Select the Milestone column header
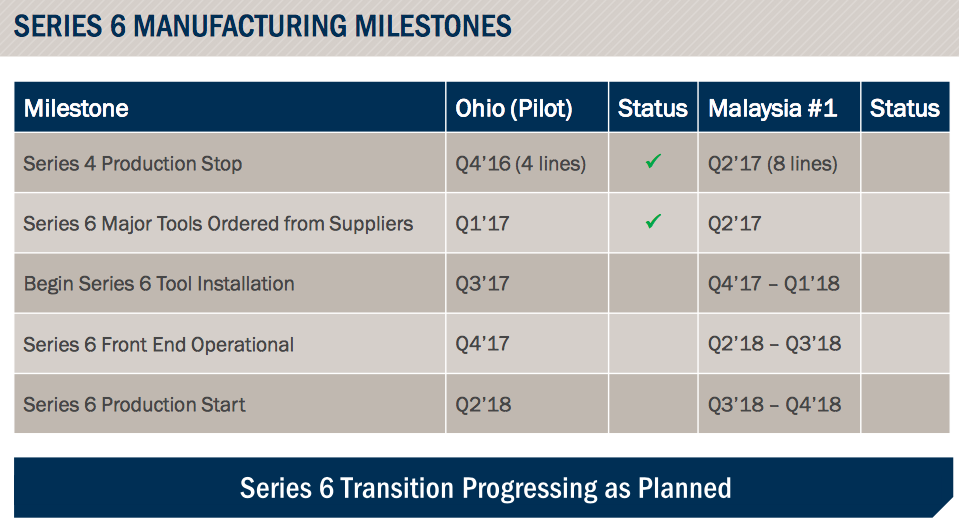This screenshot has height=527, width=959. point(76,108)
